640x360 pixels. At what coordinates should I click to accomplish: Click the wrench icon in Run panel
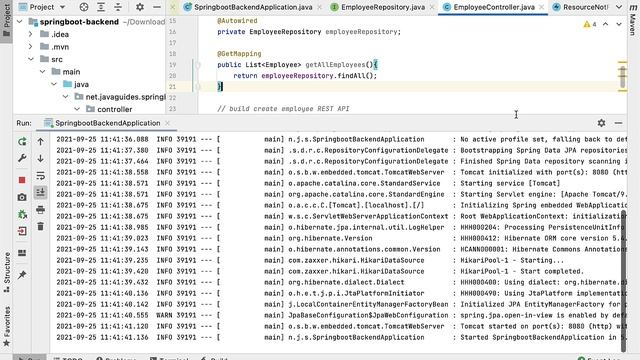point(22,158)
